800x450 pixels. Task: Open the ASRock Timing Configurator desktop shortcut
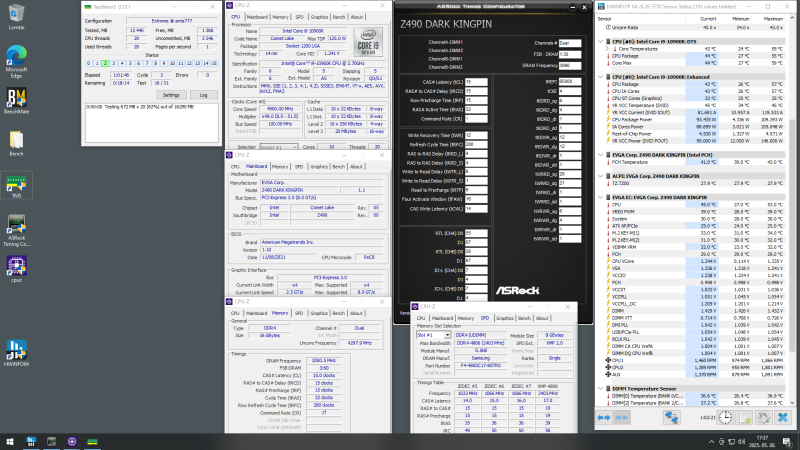pos(16,231)
